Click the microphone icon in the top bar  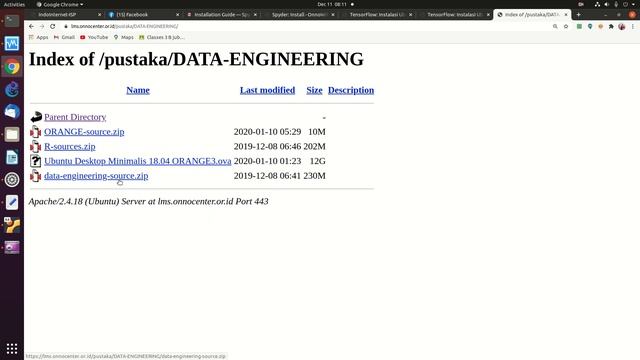(616, 4)
